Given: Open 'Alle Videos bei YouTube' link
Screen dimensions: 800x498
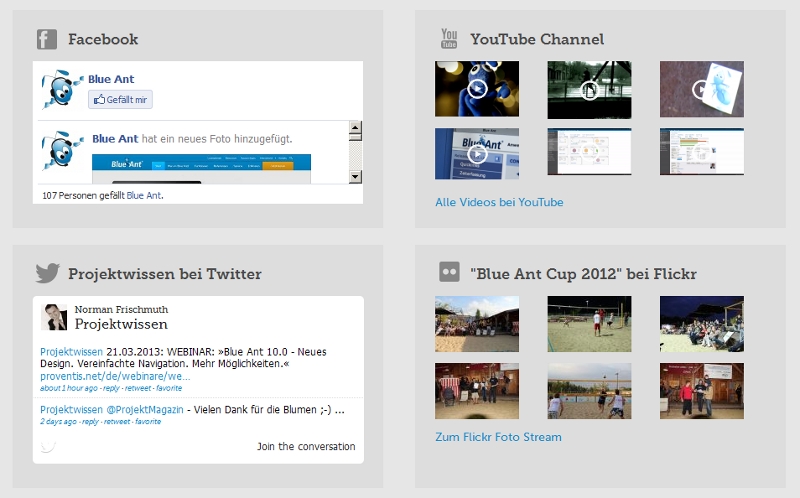Looking at the screenshot, I should [499, 202].
